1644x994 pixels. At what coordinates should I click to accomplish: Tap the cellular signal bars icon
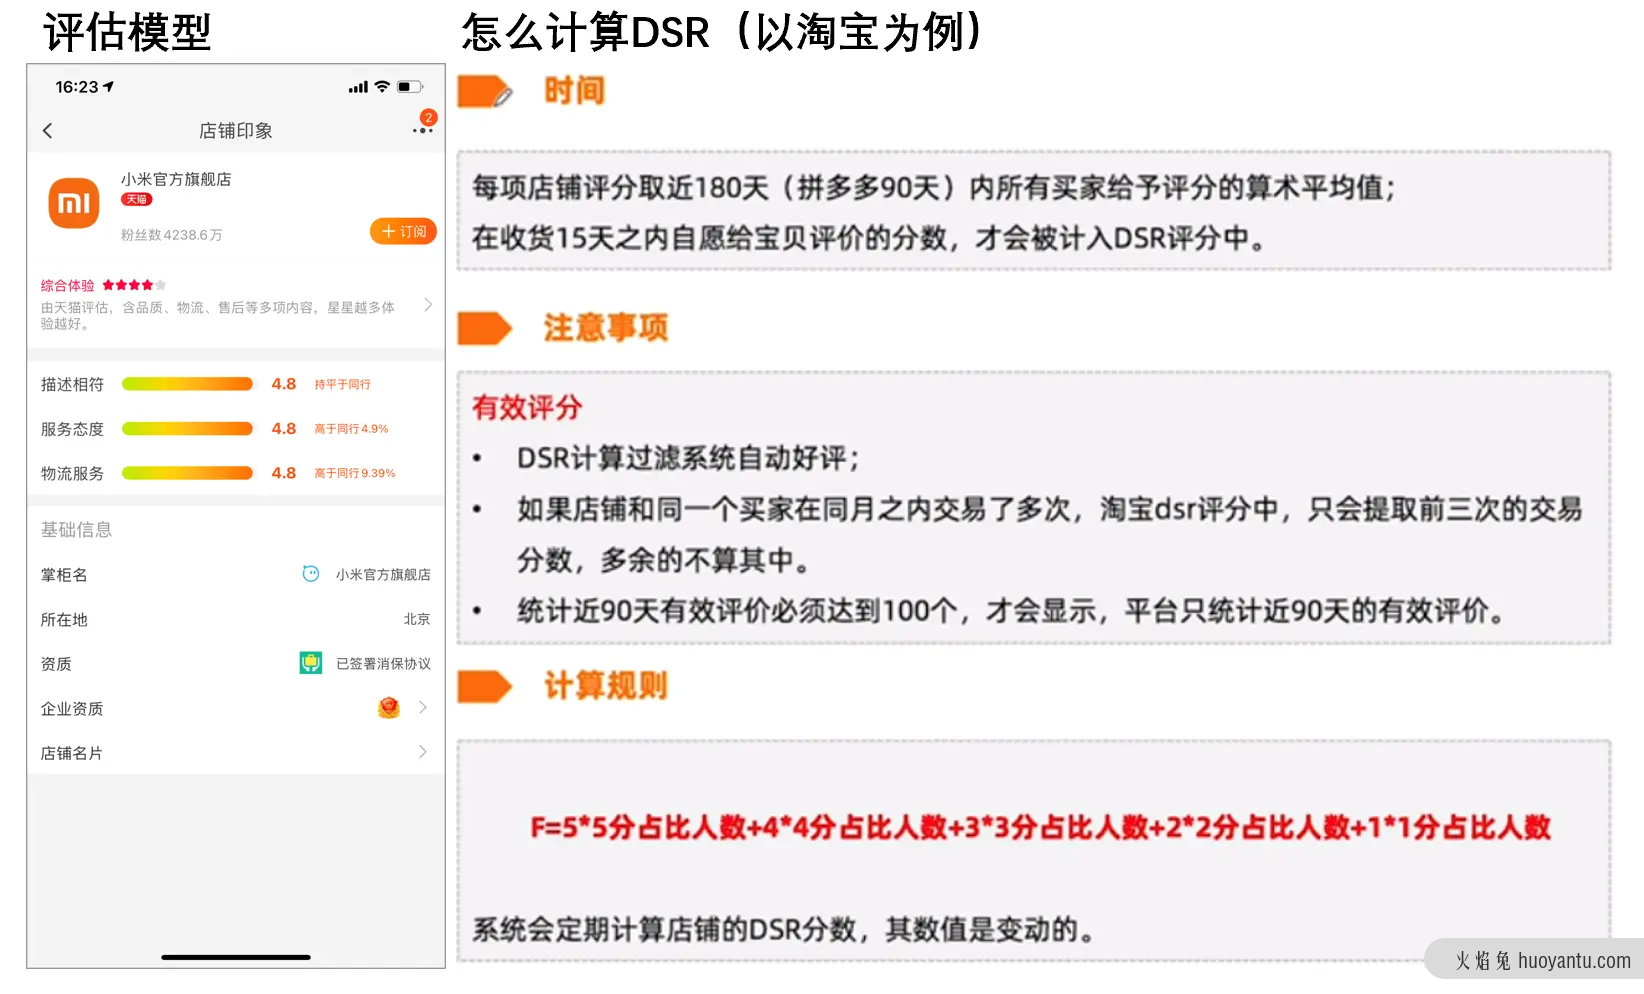pos(358,88)
